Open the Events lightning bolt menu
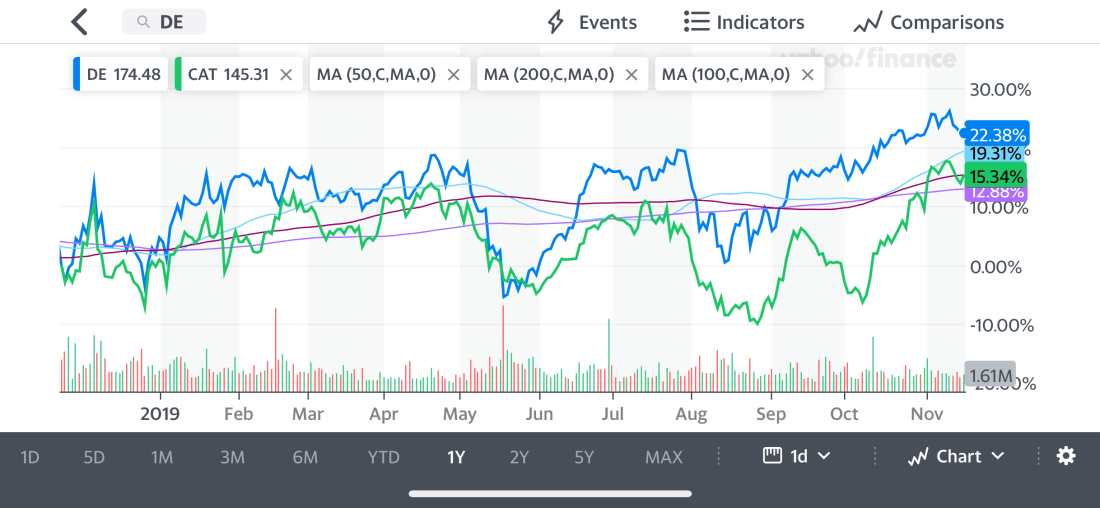 pos(591,22)
